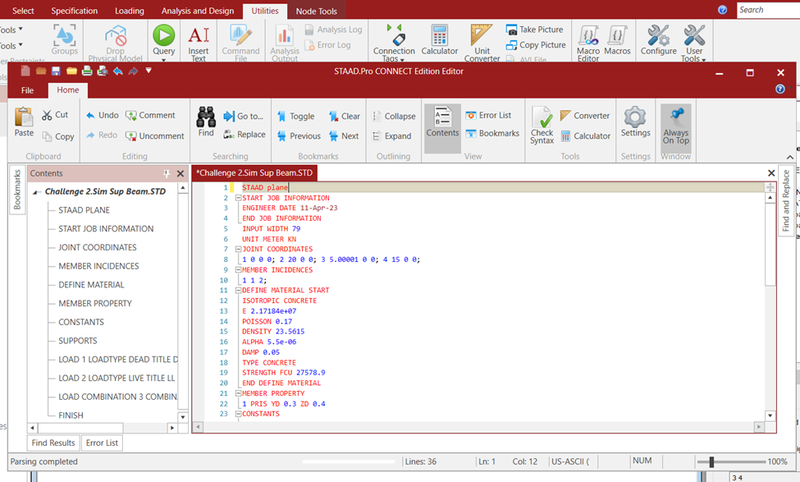
Task: Collapse the editor ribbon with the chevron
Action: (x=790, y=157)
